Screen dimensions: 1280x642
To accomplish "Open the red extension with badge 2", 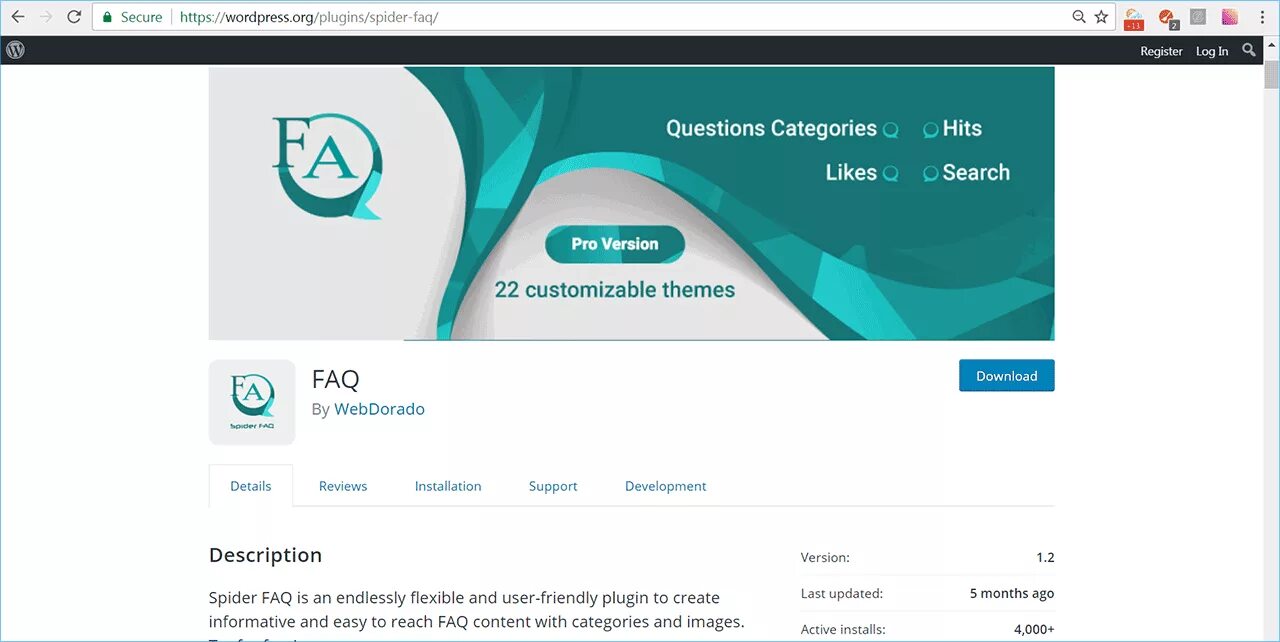I will coord(1167,18).
